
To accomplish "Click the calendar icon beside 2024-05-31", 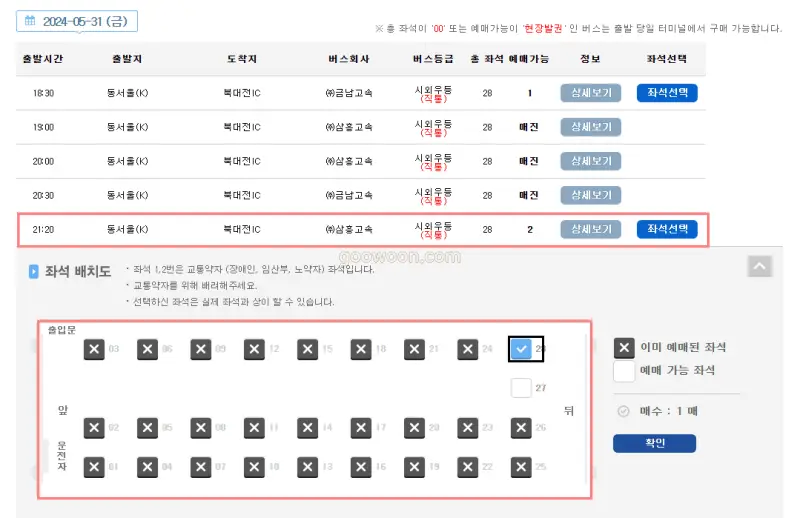I will (x=30, y=21).
